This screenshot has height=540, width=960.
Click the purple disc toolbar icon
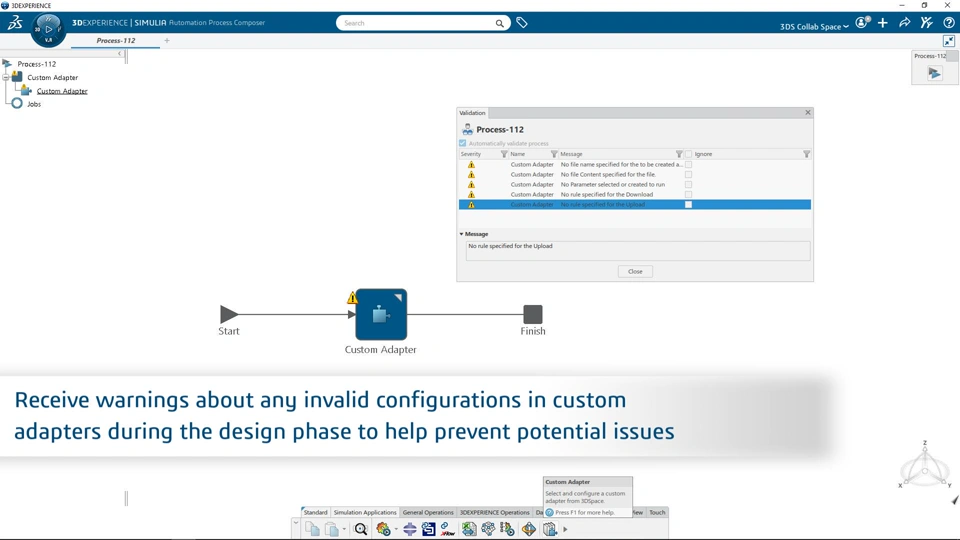(x=410, y=529)
